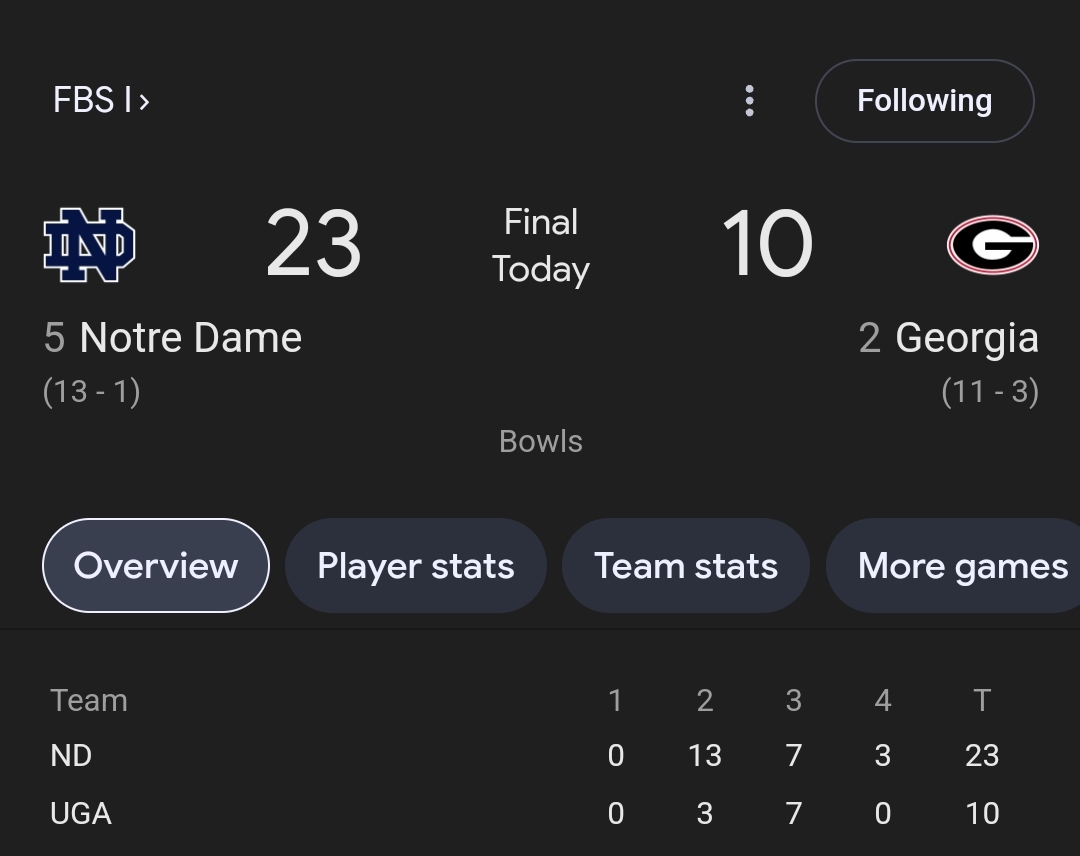Open the three-dot options menu
Screen dimensions: 1080x856
[x=750, y=101]
